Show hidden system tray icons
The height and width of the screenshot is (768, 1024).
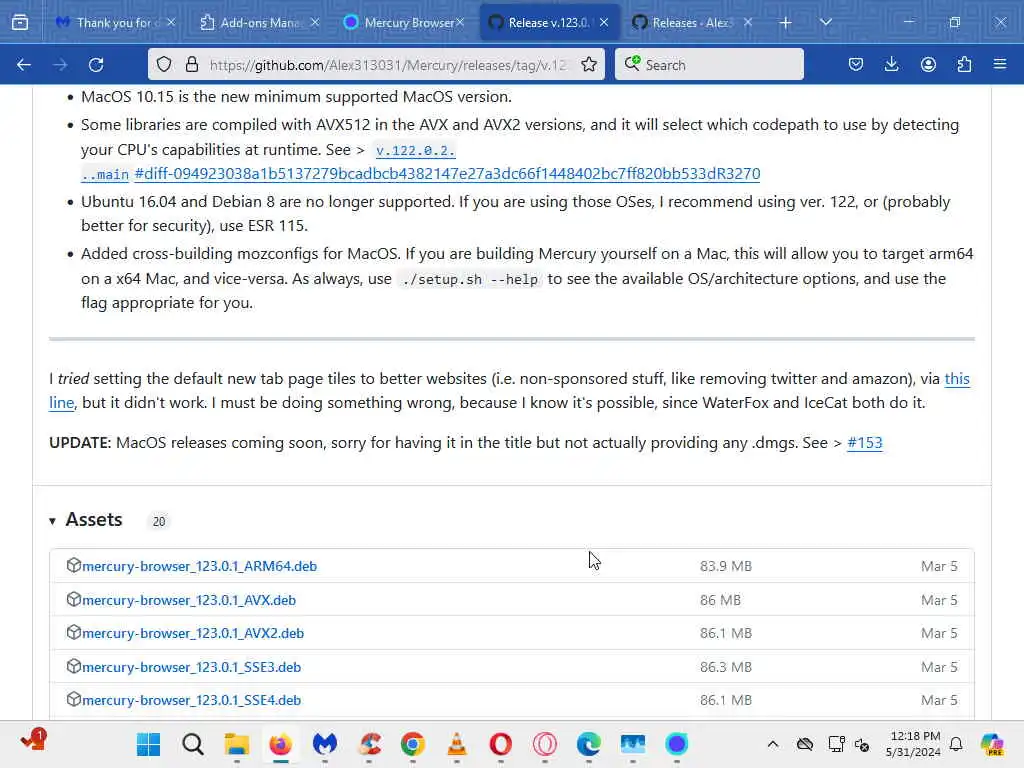coord(773,744)
